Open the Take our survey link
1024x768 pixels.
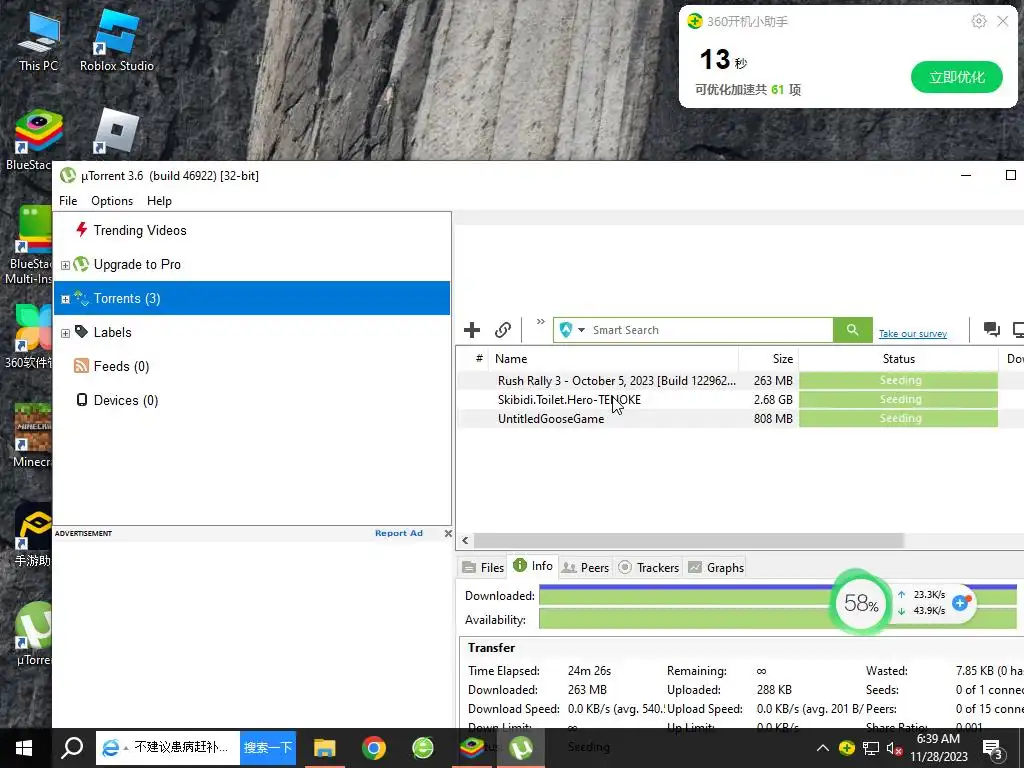(912, 334)
